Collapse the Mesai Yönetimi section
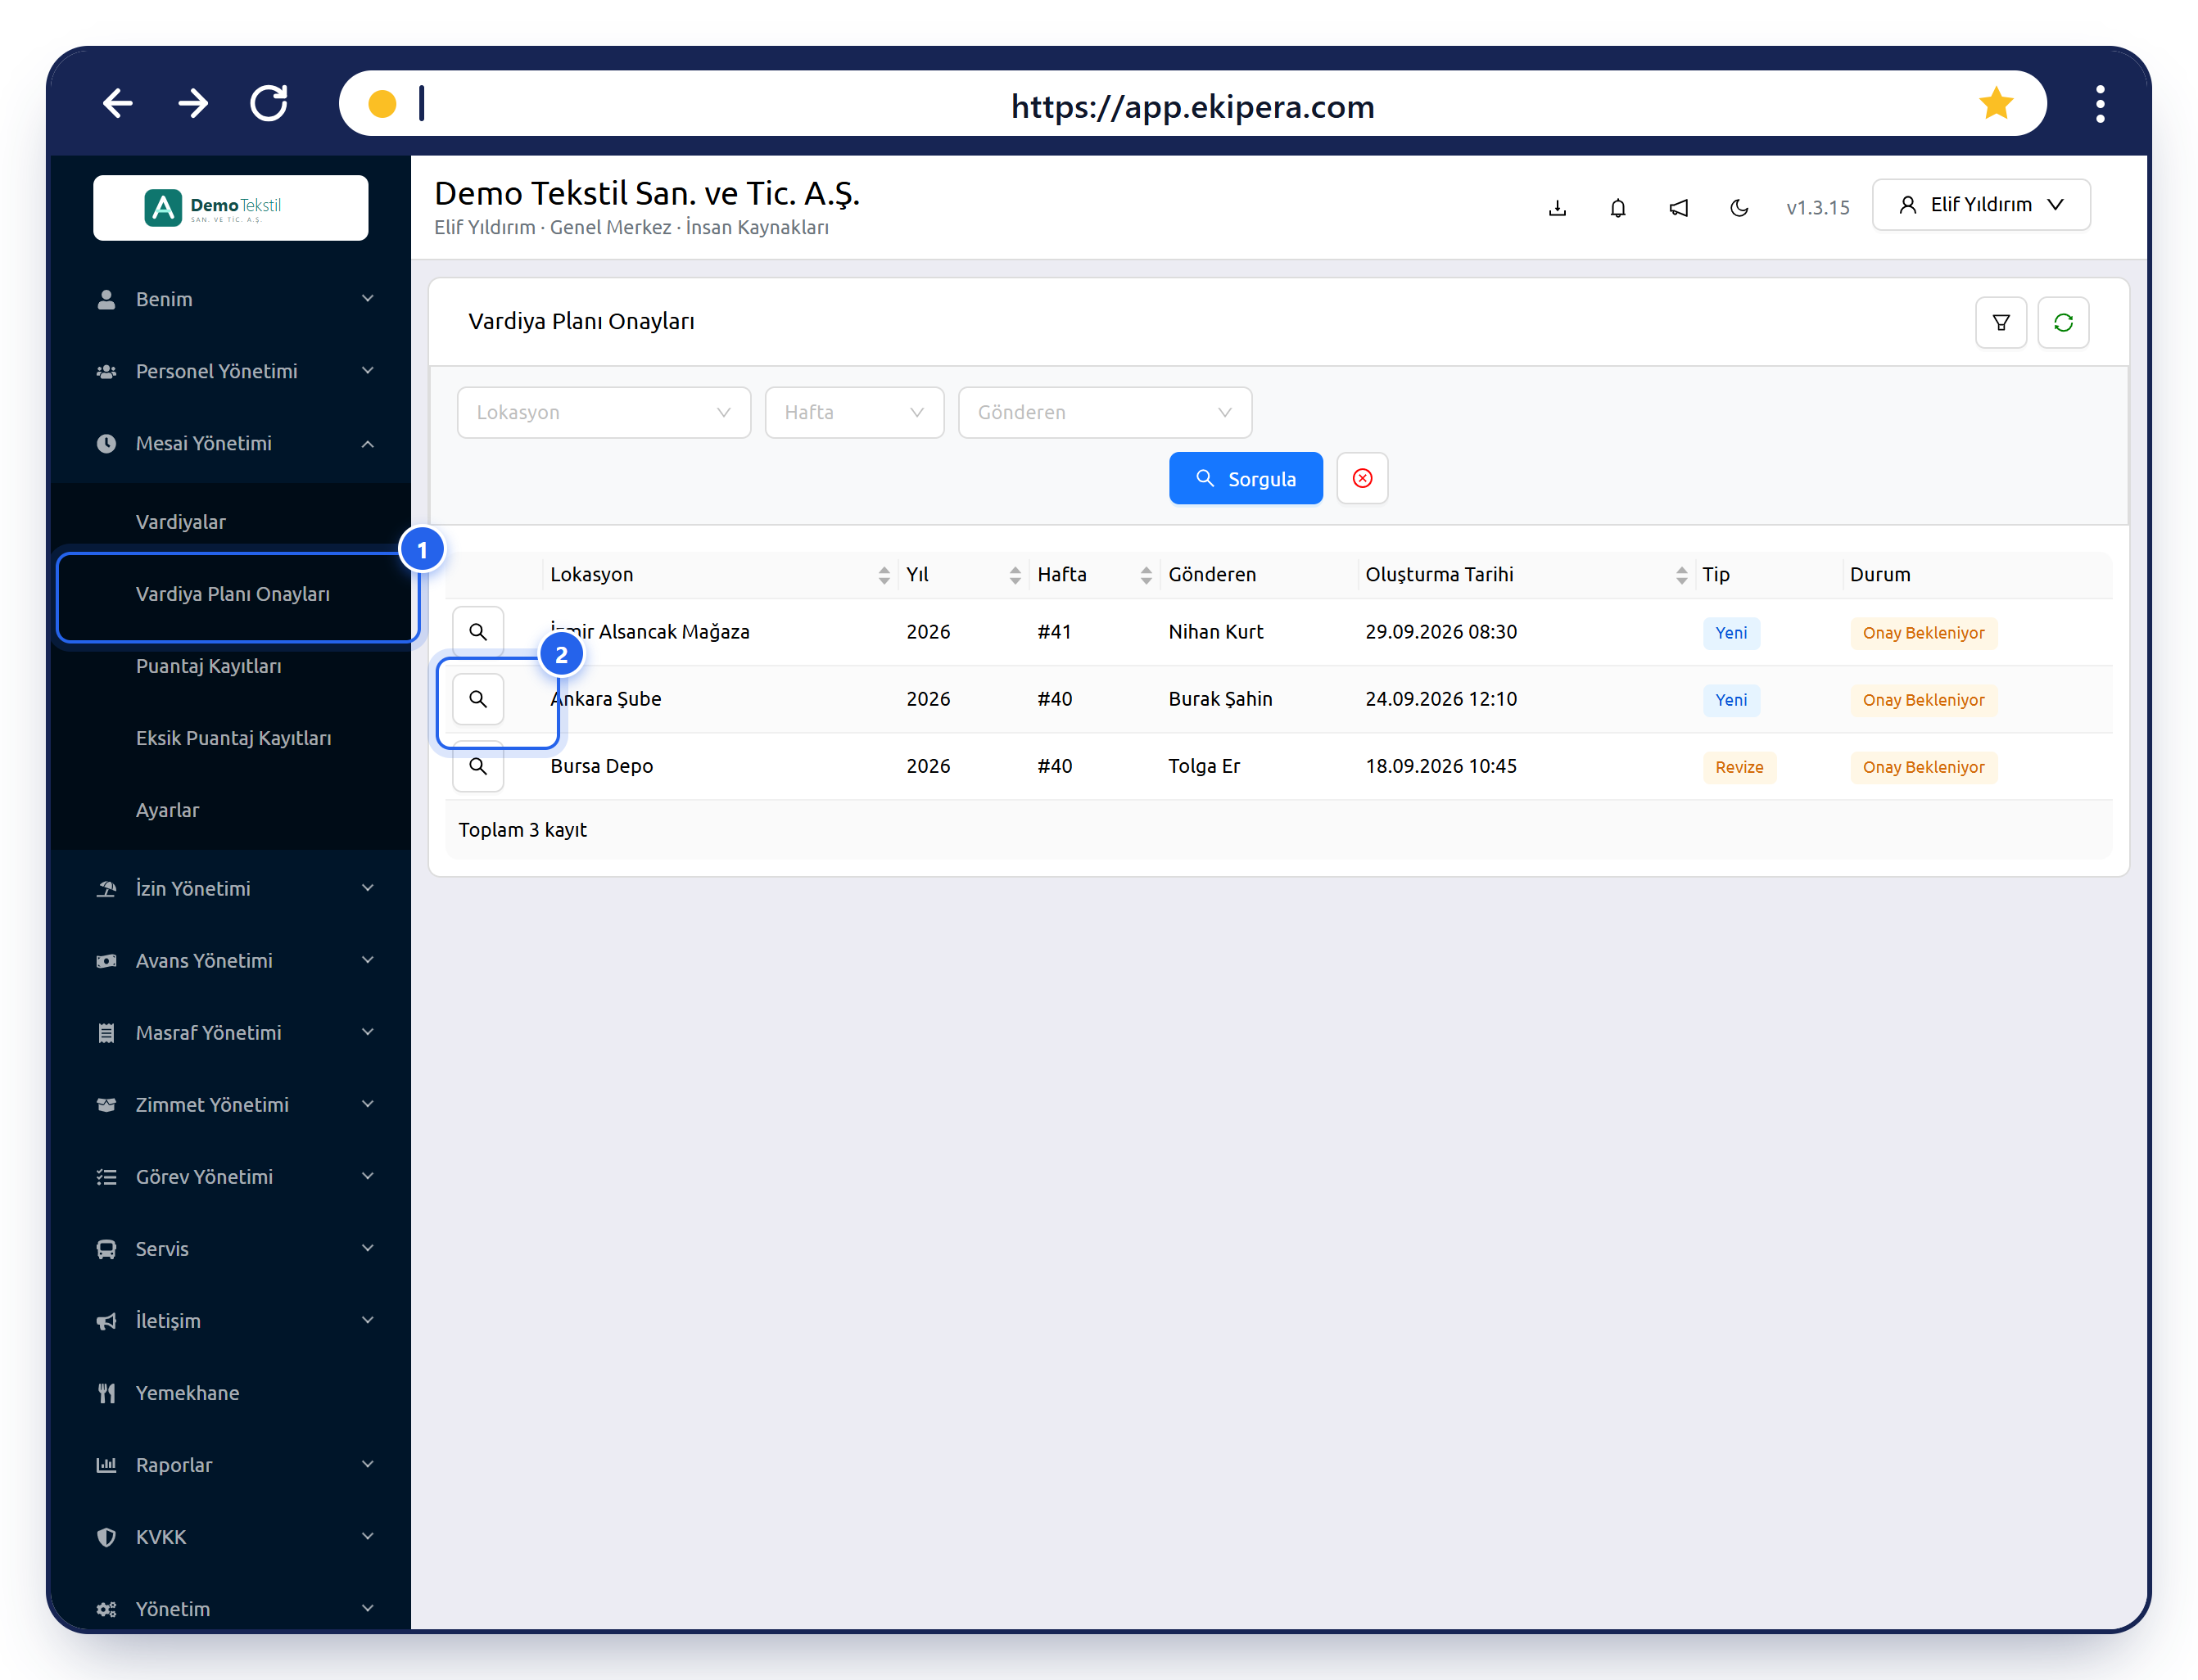 232,443
